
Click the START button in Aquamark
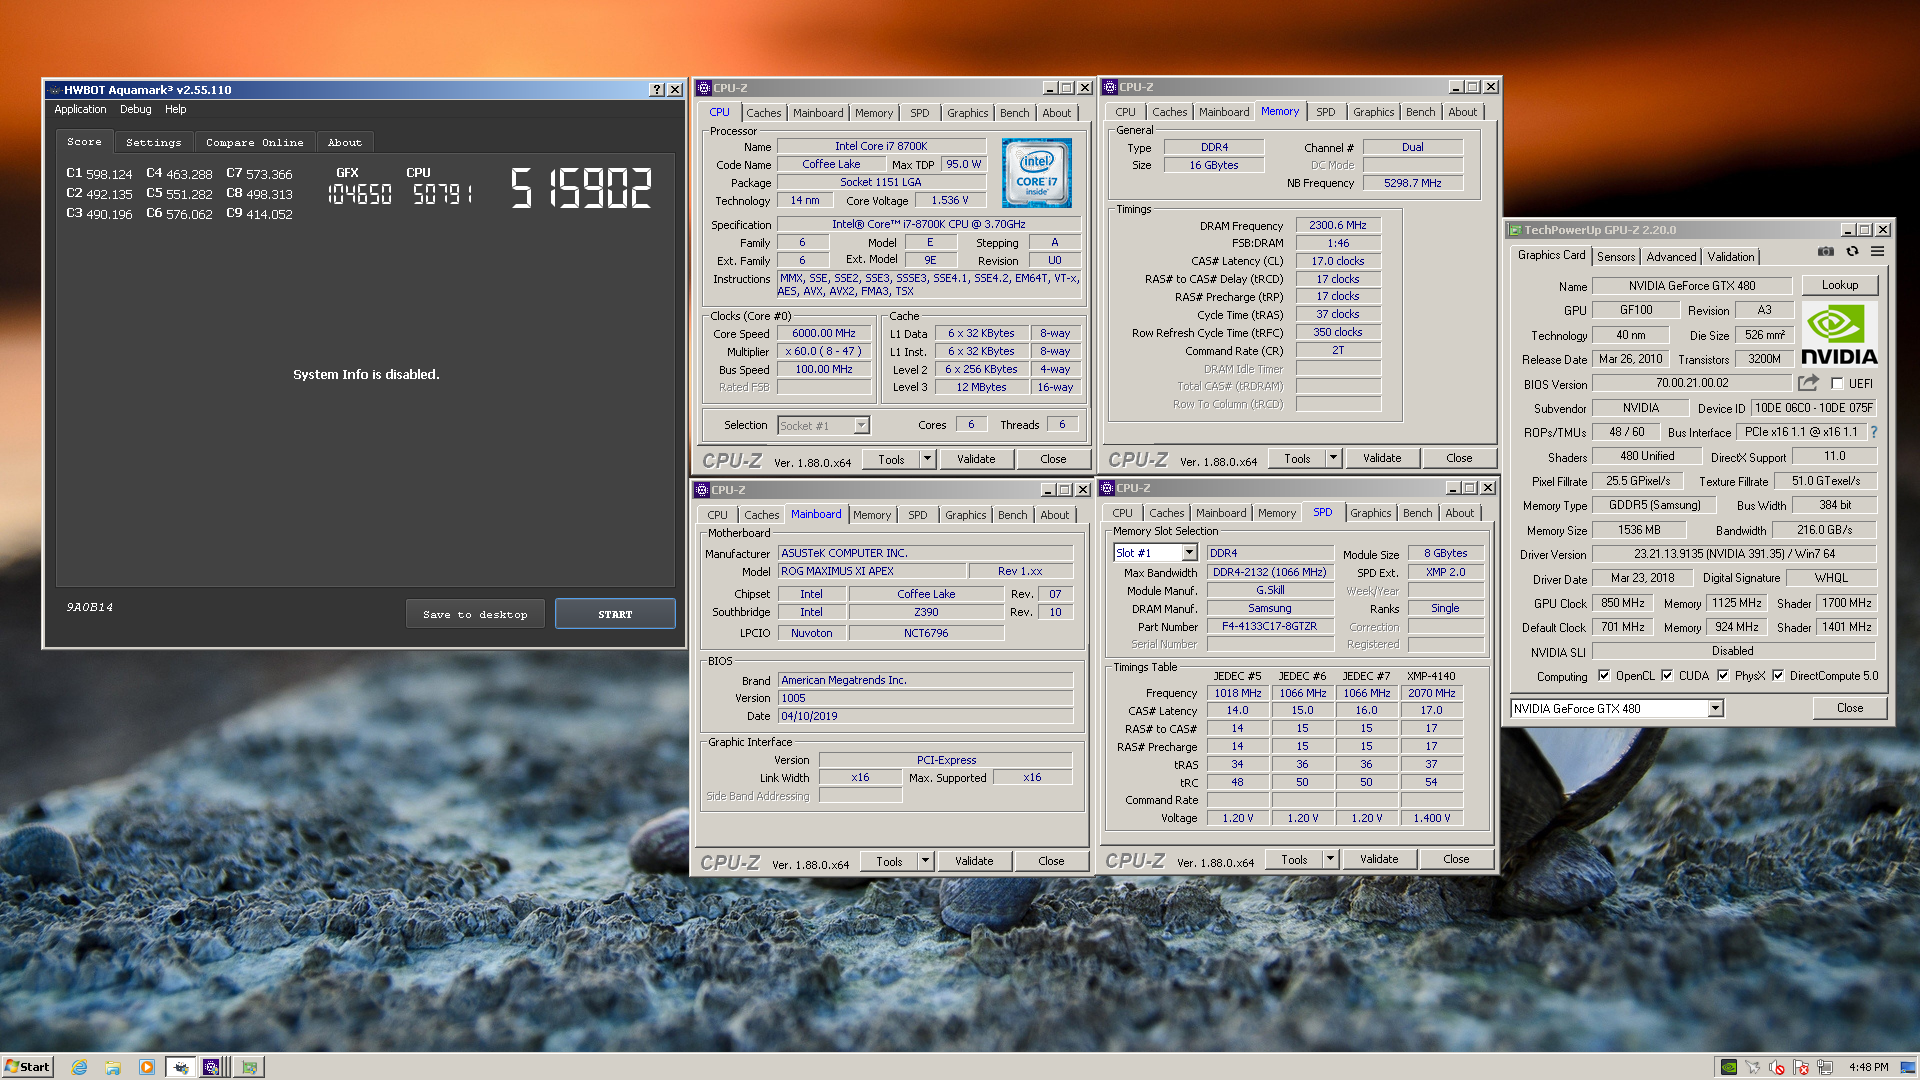615,614
